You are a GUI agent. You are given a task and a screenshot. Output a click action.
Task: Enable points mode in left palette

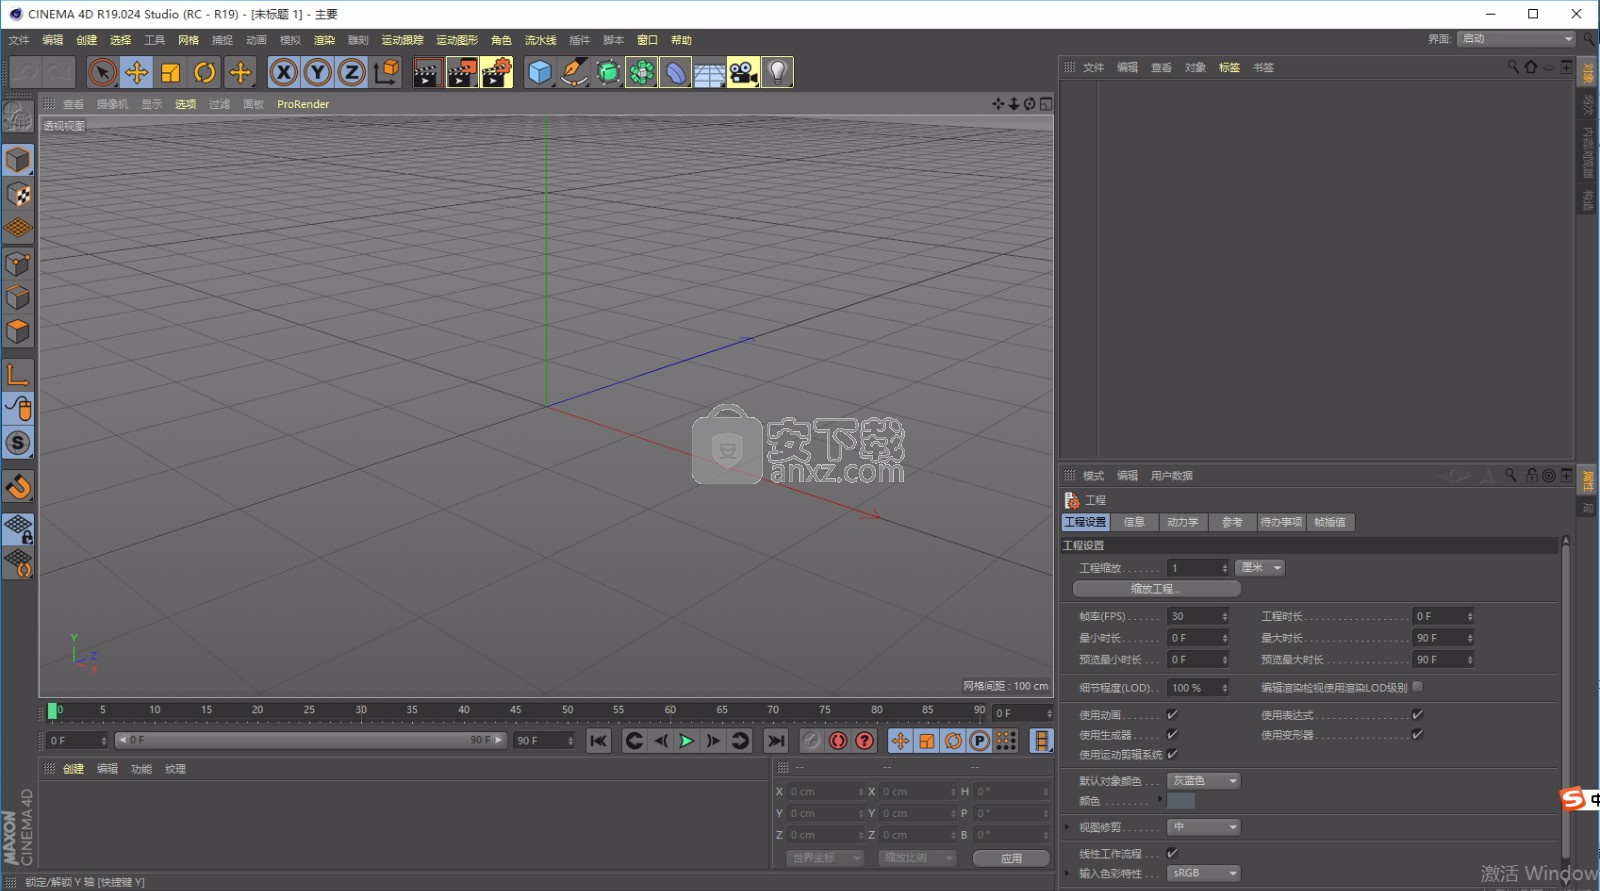[18, 264]
